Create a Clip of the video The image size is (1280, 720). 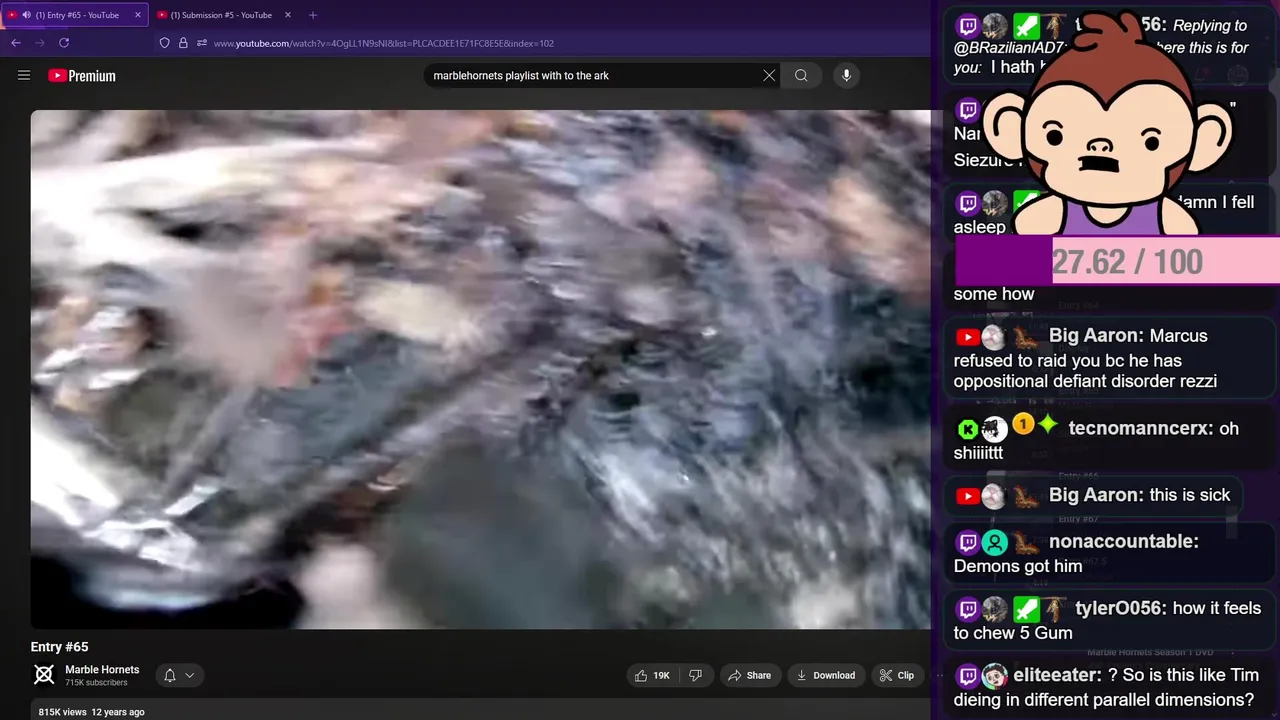point(897,675)
